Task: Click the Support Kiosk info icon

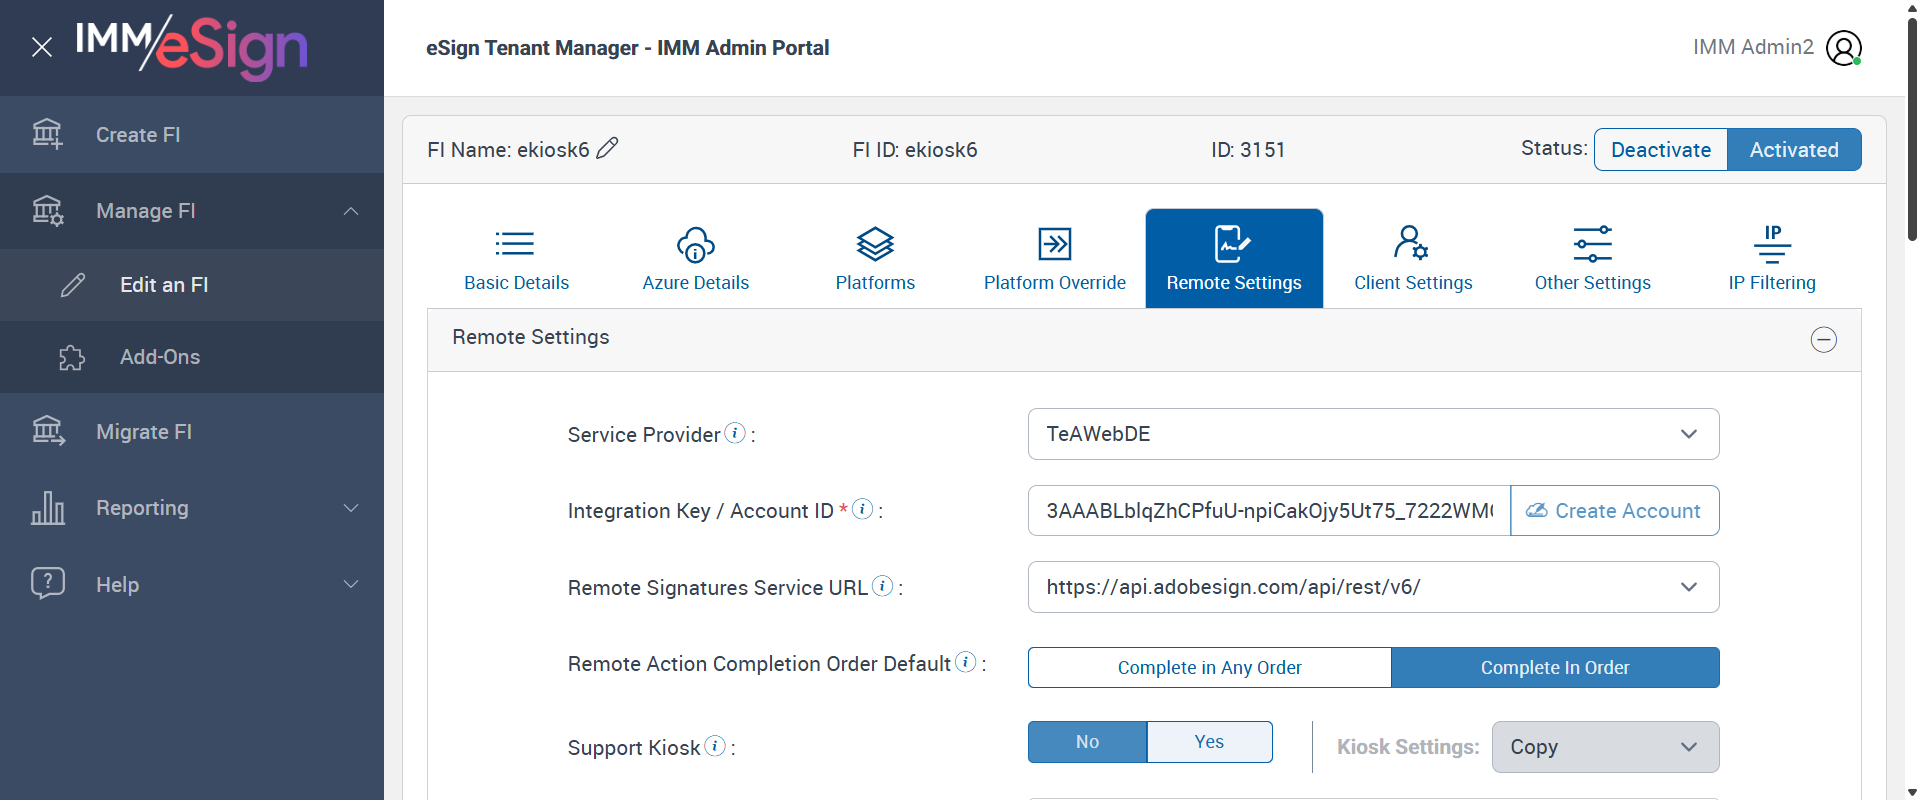Action: pyautogui.click(x=715, y=746)
